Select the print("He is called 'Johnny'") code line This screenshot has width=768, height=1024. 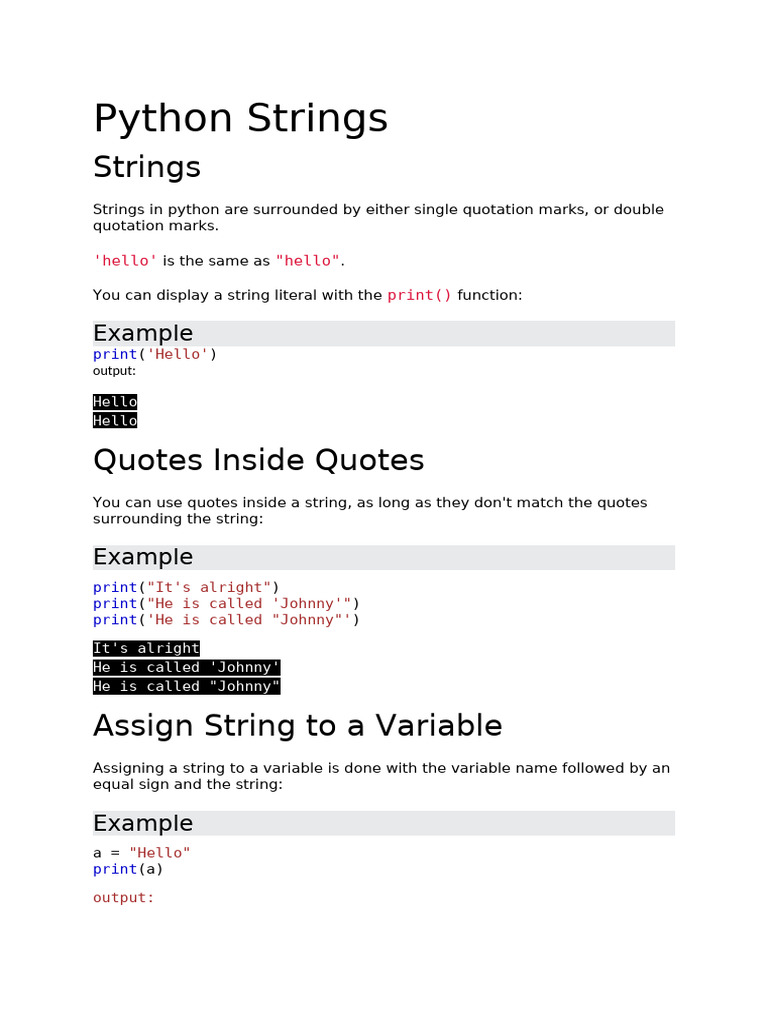click(226, 603)
